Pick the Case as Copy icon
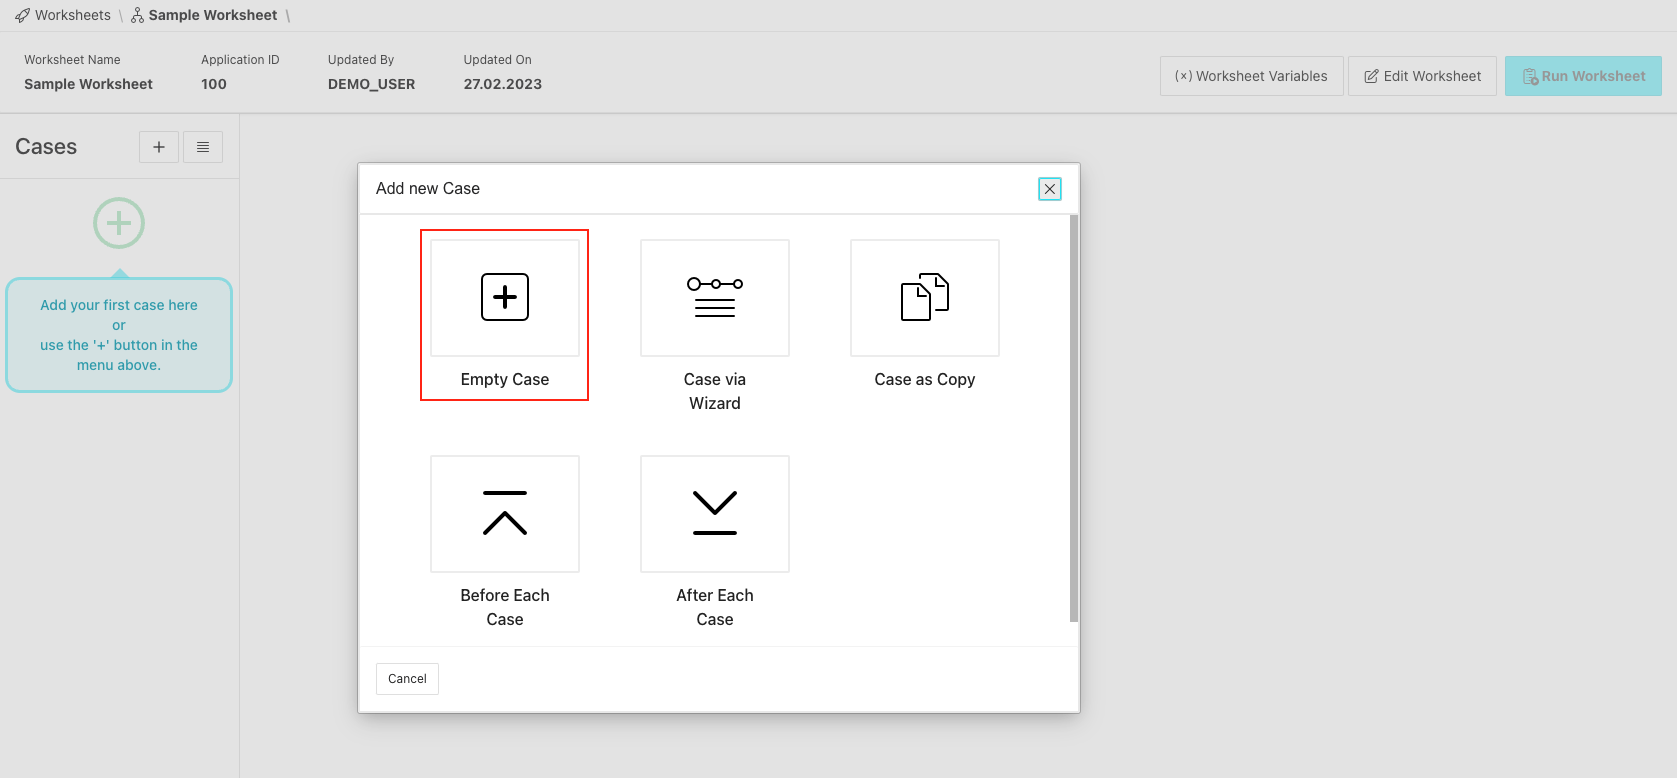 [925, 297]
